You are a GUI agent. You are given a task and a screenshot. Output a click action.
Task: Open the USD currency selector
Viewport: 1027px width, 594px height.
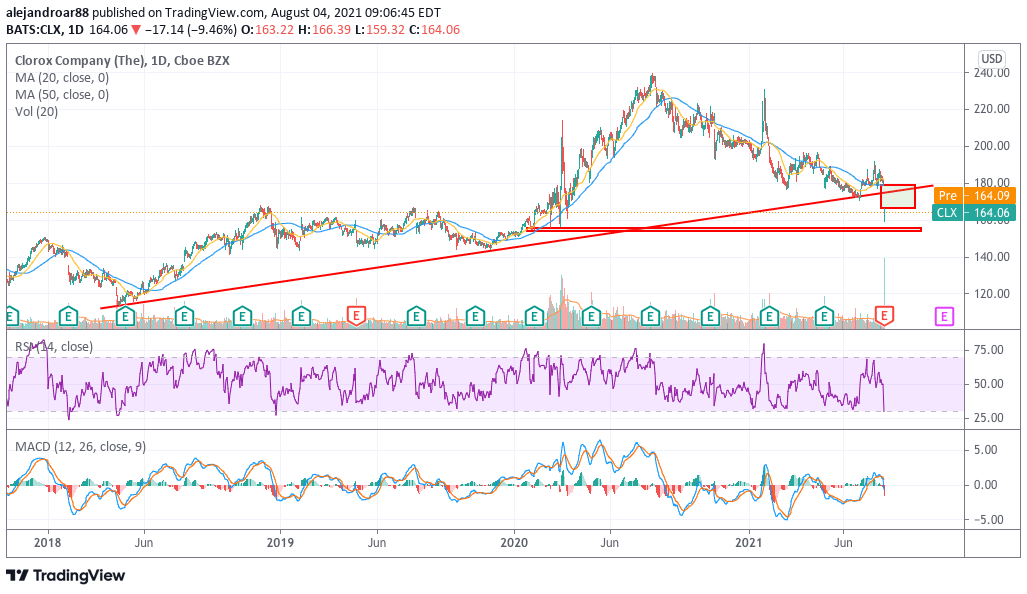[991, 58]
